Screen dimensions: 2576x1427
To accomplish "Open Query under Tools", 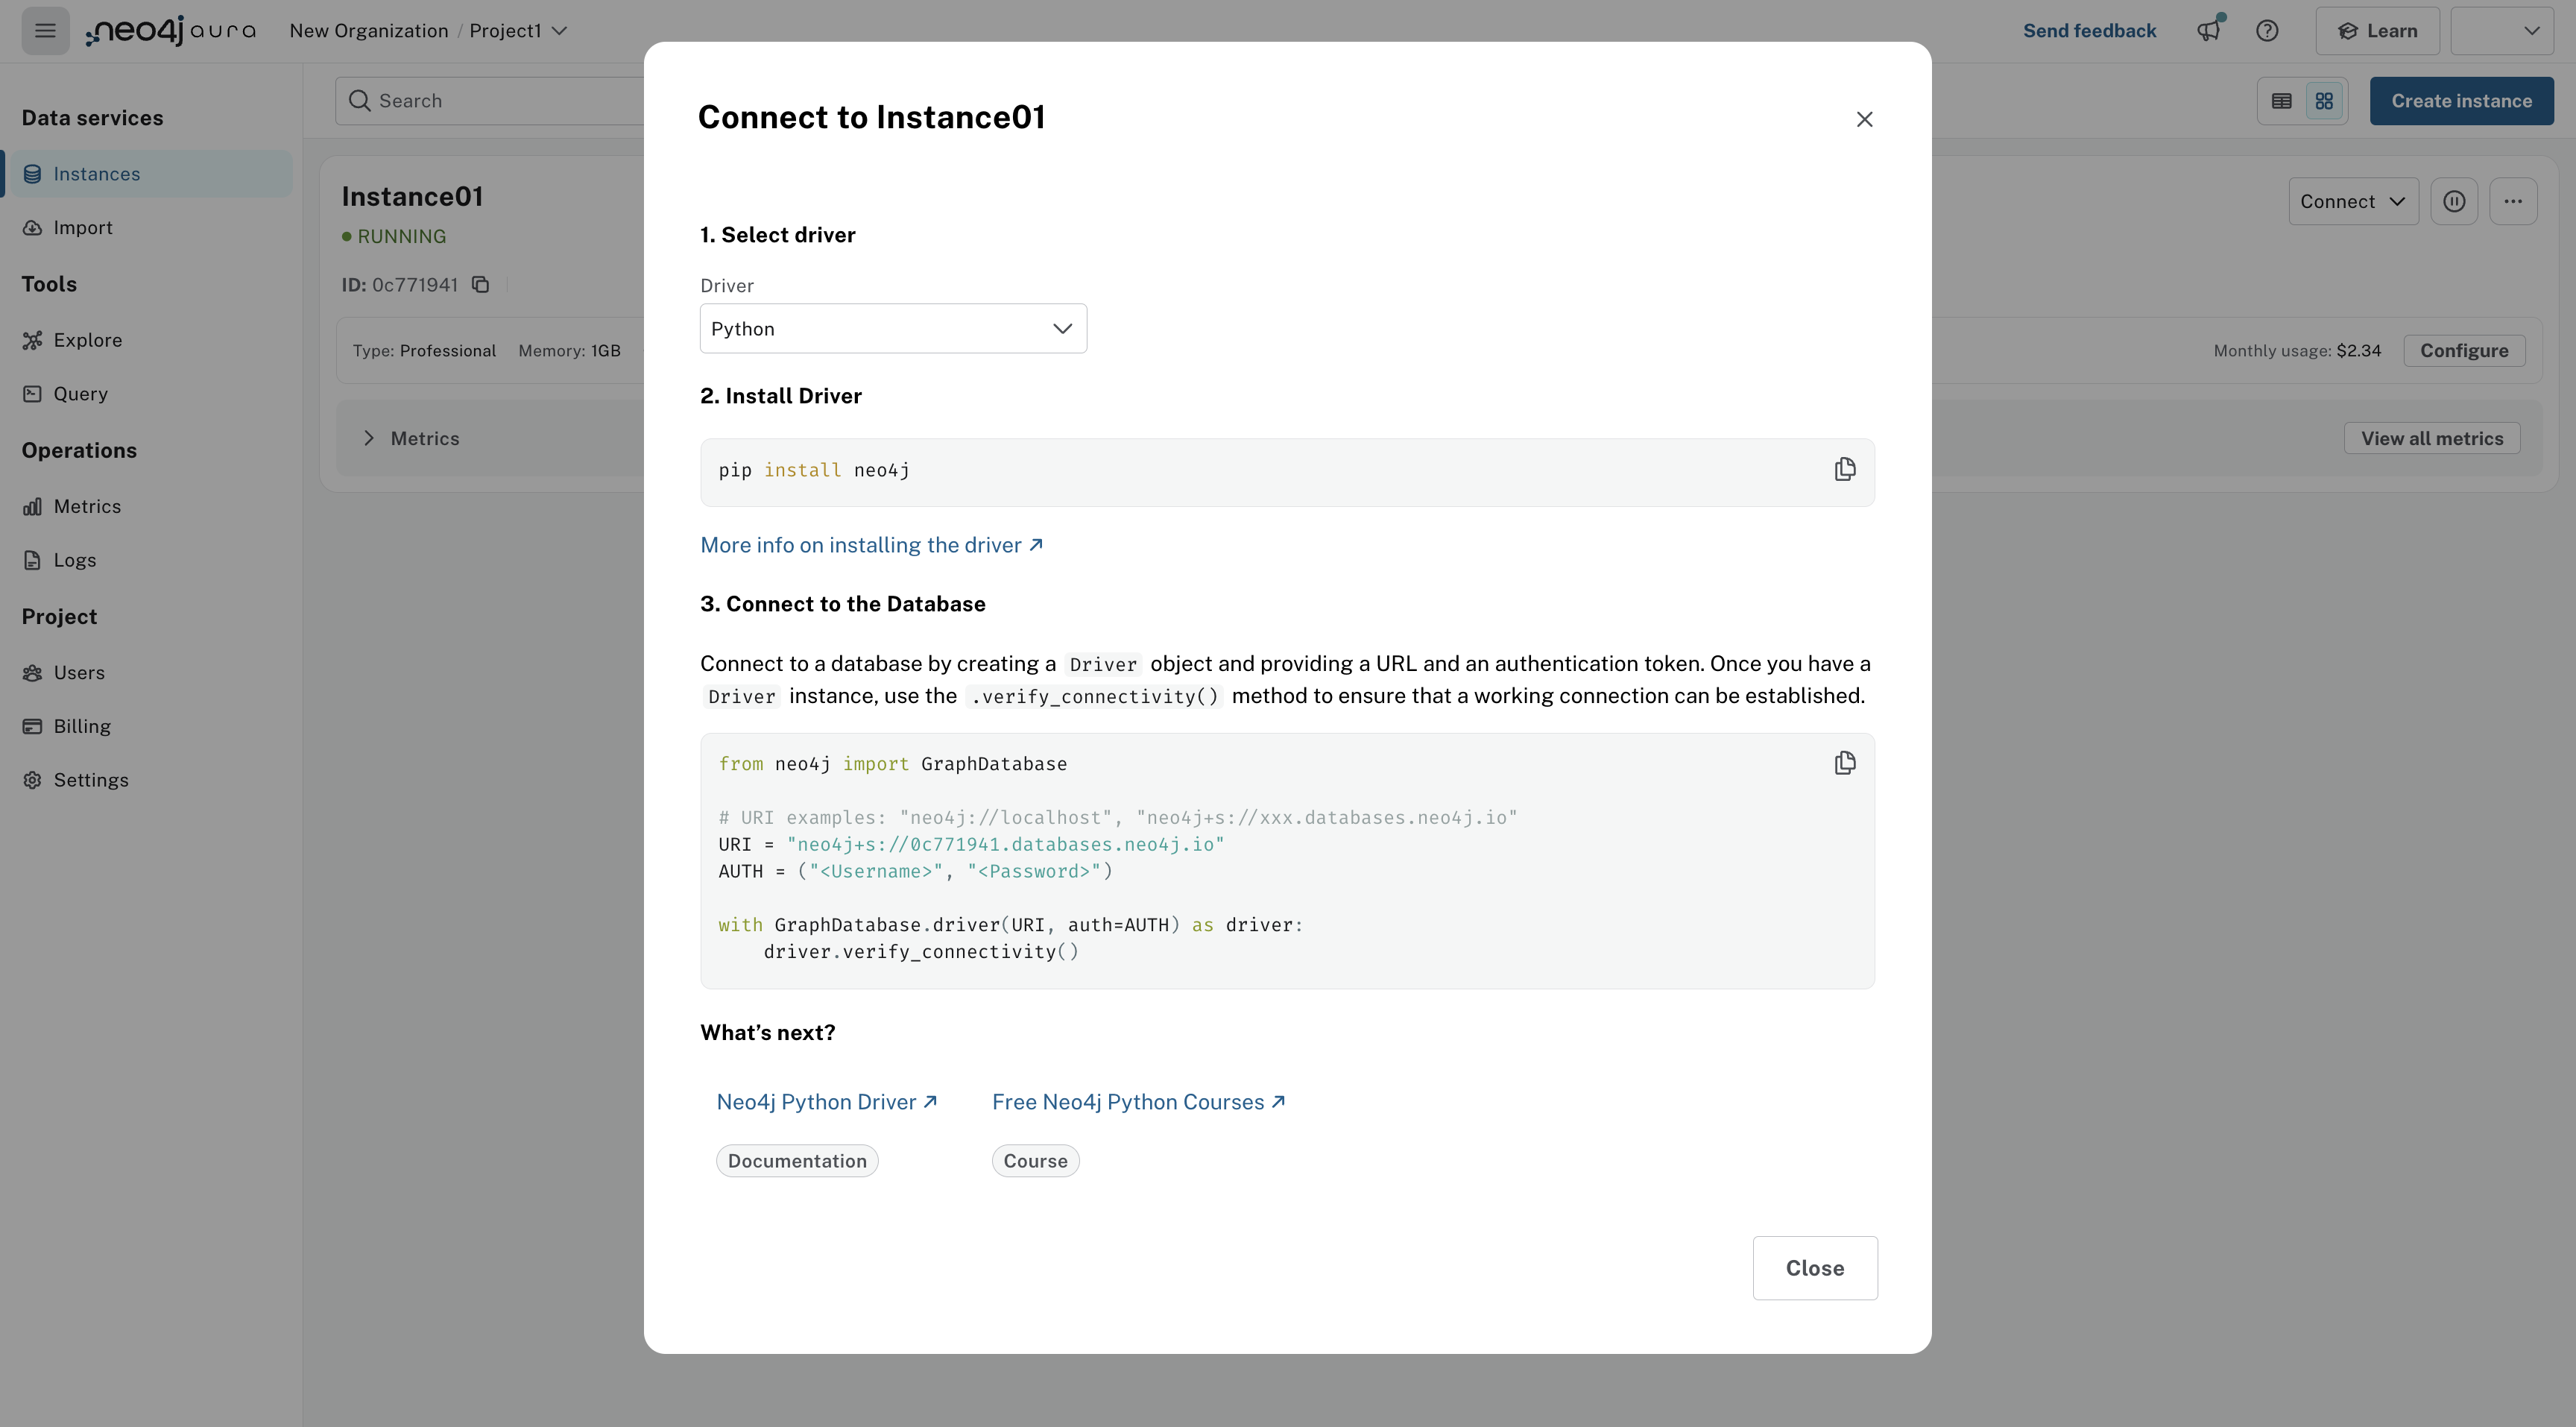I will 80,394.
